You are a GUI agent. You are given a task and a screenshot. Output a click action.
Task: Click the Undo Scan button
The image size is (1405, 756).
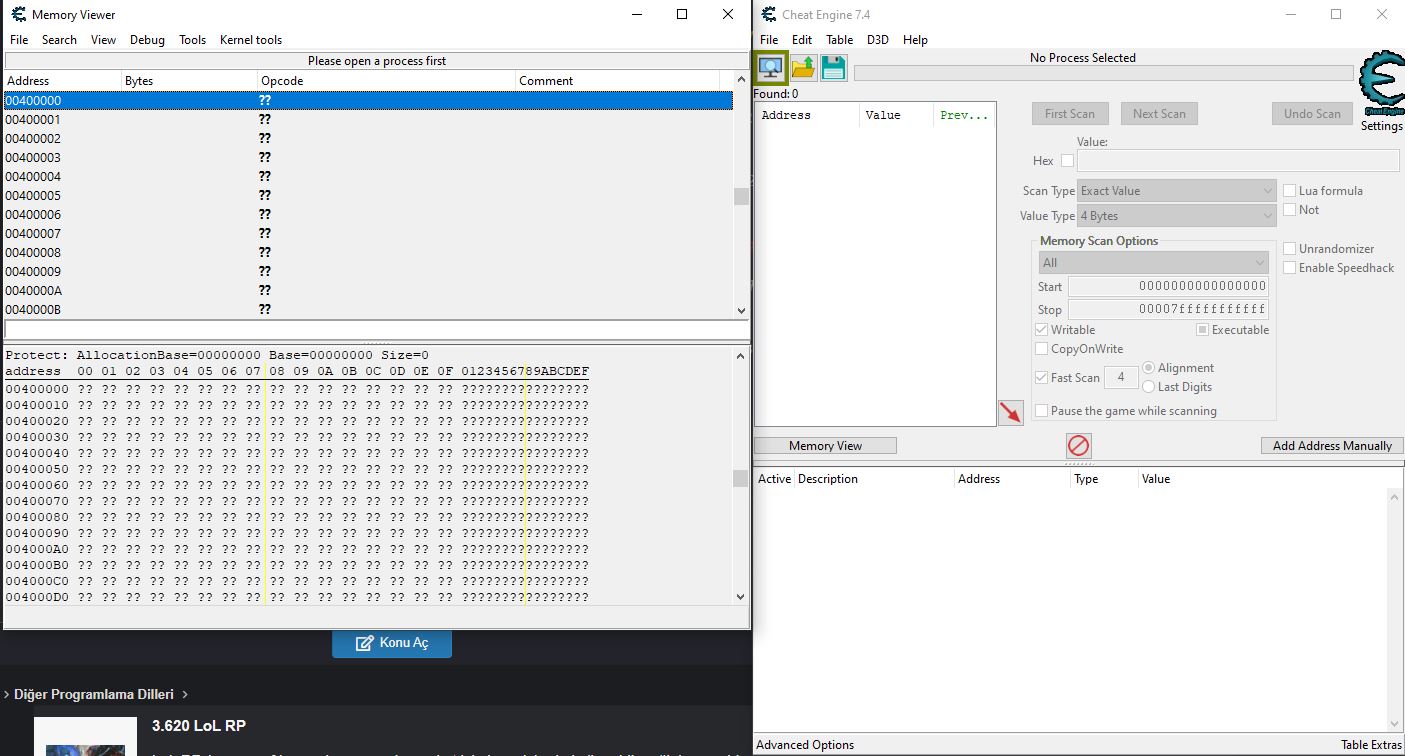coord(1312,114)
